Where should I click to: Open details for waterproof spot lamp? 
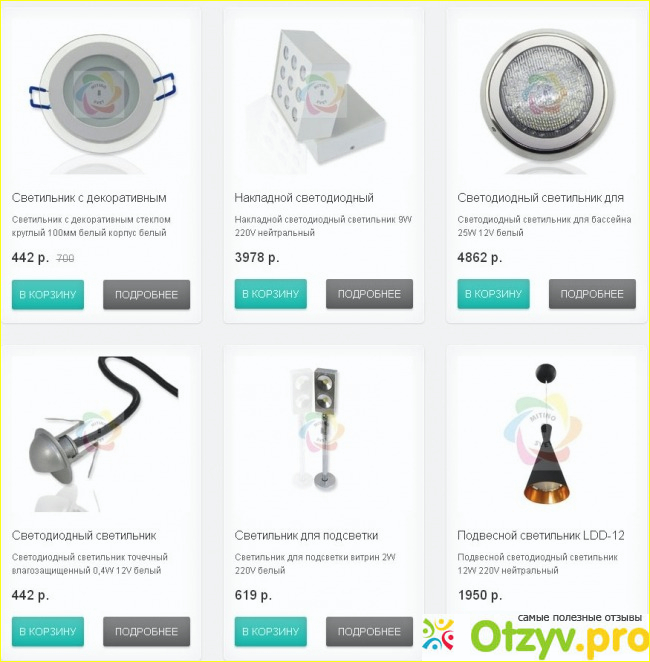click(x=146, y=632)
